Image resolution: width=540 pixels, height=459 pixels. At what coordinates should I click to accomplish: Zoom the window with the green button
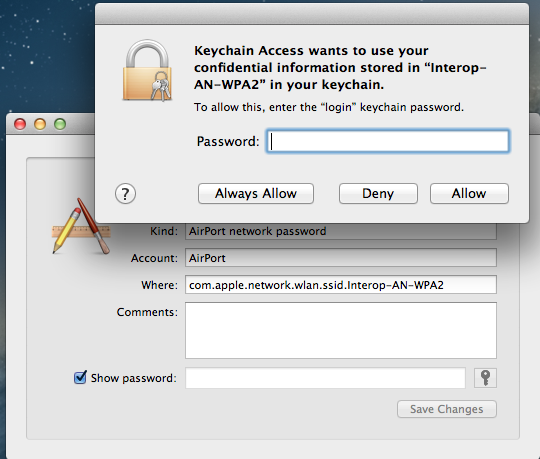[x=60, y=124]
